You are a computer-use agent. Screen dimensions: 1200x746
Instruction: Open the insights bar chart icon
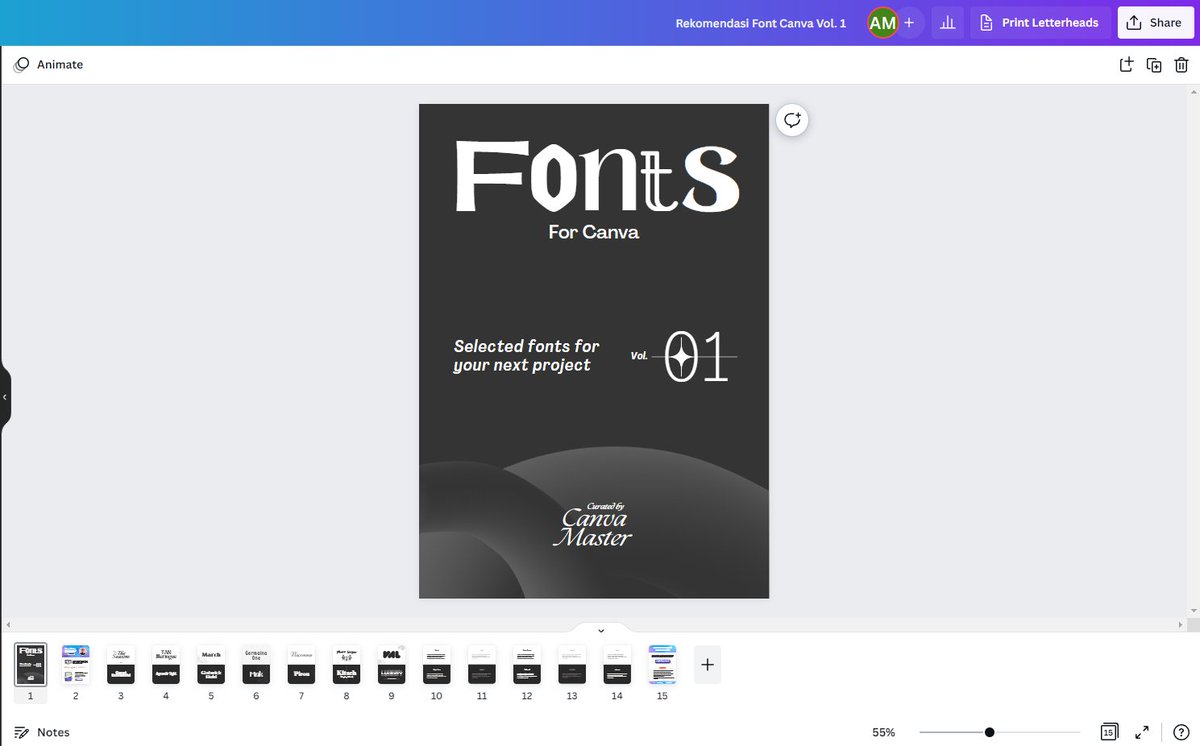[947, 22]
